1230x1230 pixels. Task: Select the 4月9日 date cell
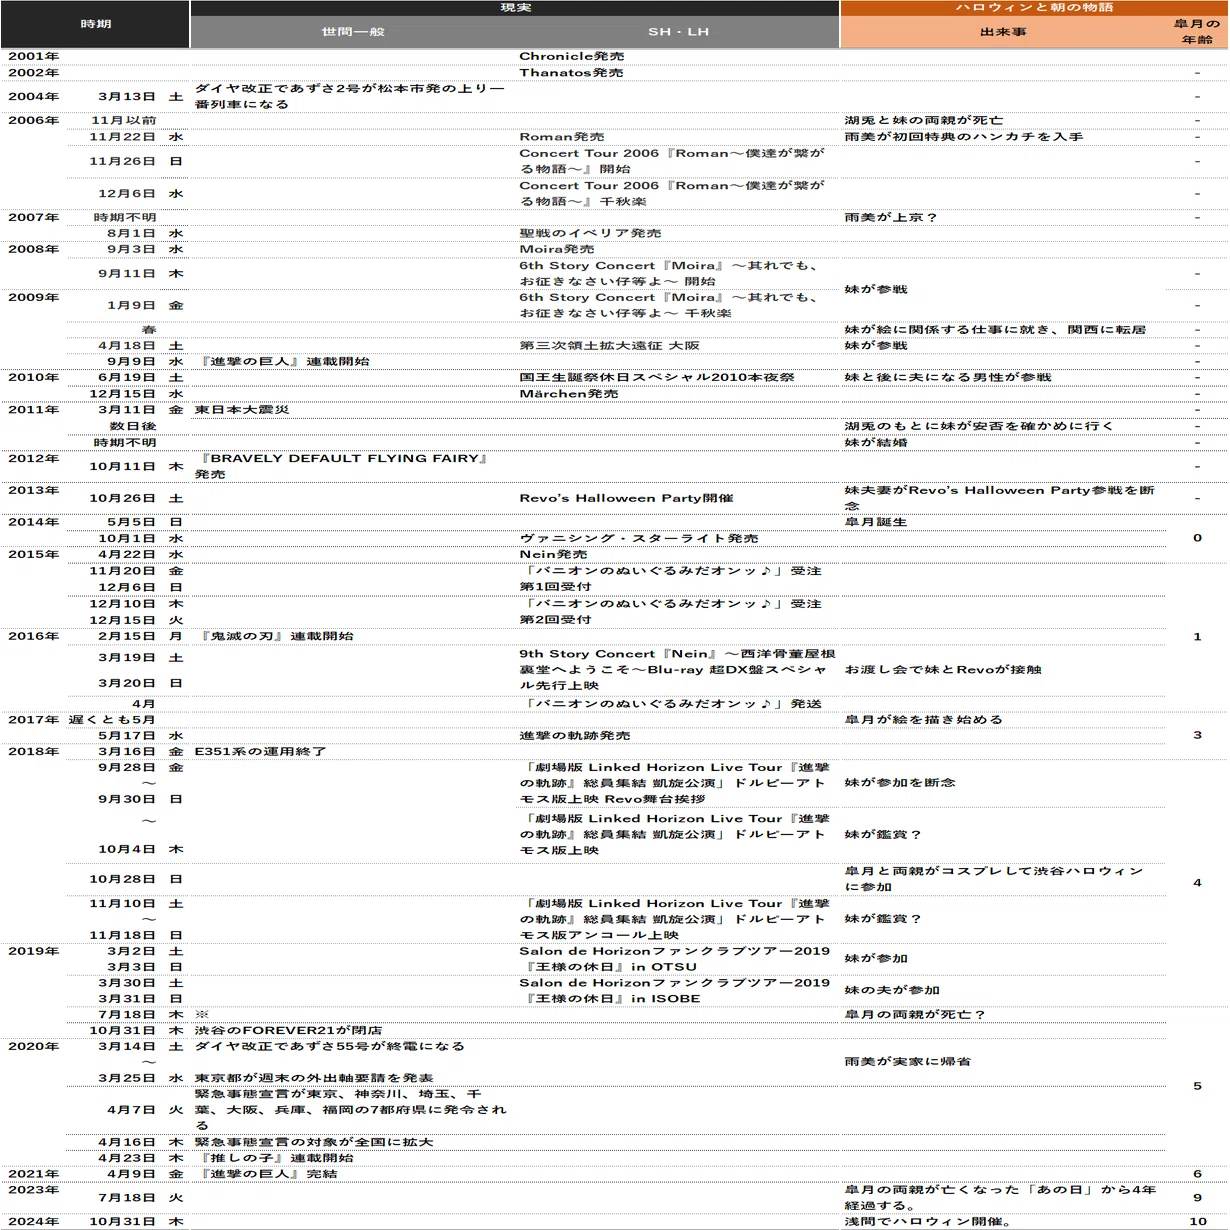(132, 1174)
